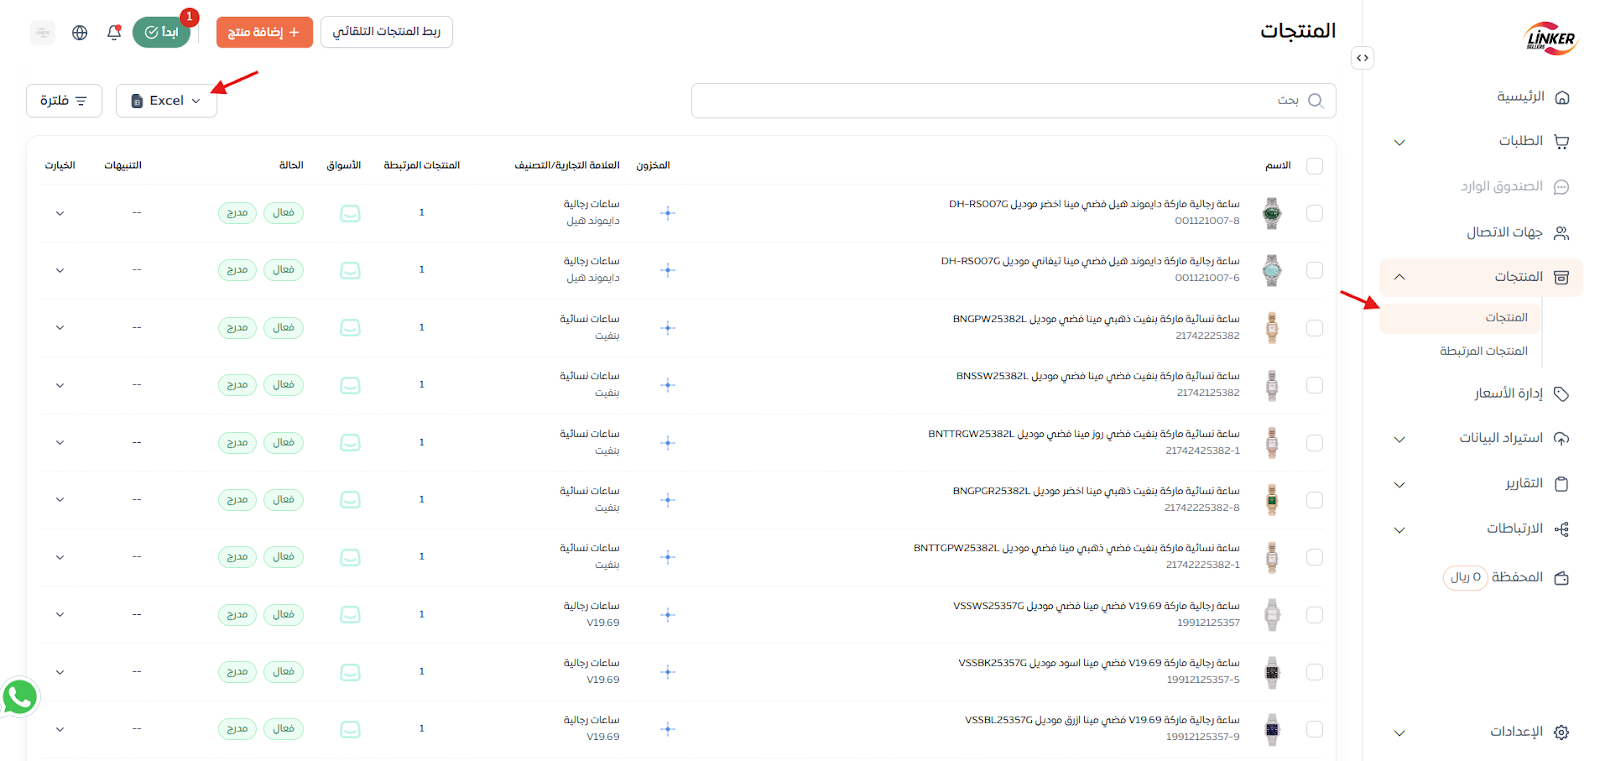Click stock icon for BNTTRGW25382L row
1600x761 pixels.
[668, 442]
